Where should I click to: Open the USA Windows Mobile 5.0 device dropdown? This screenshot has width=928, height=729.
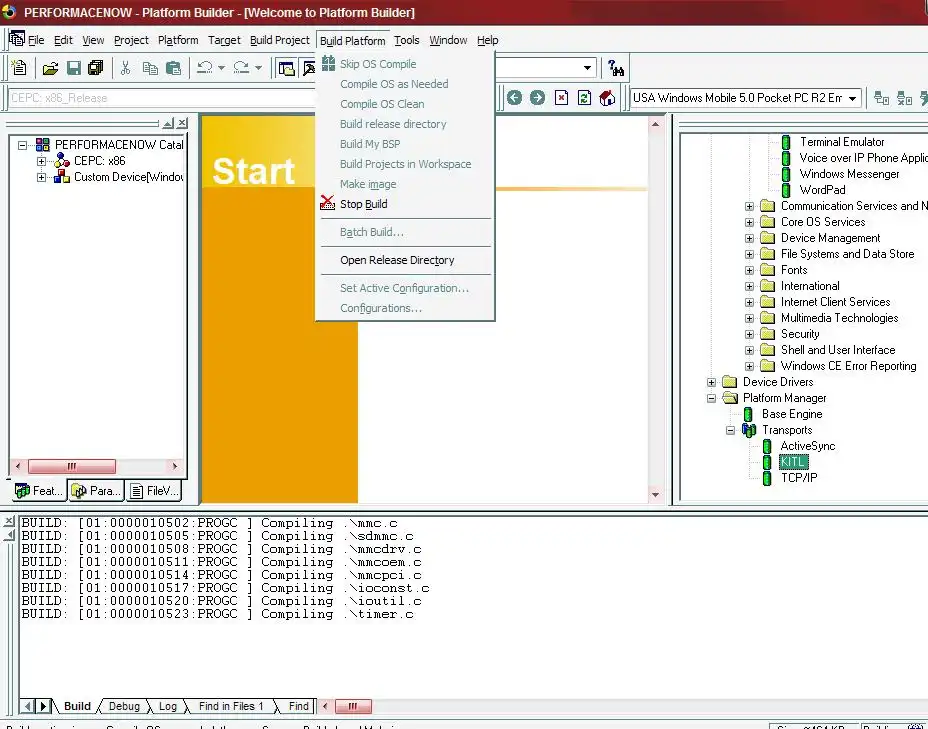point(852,98)
